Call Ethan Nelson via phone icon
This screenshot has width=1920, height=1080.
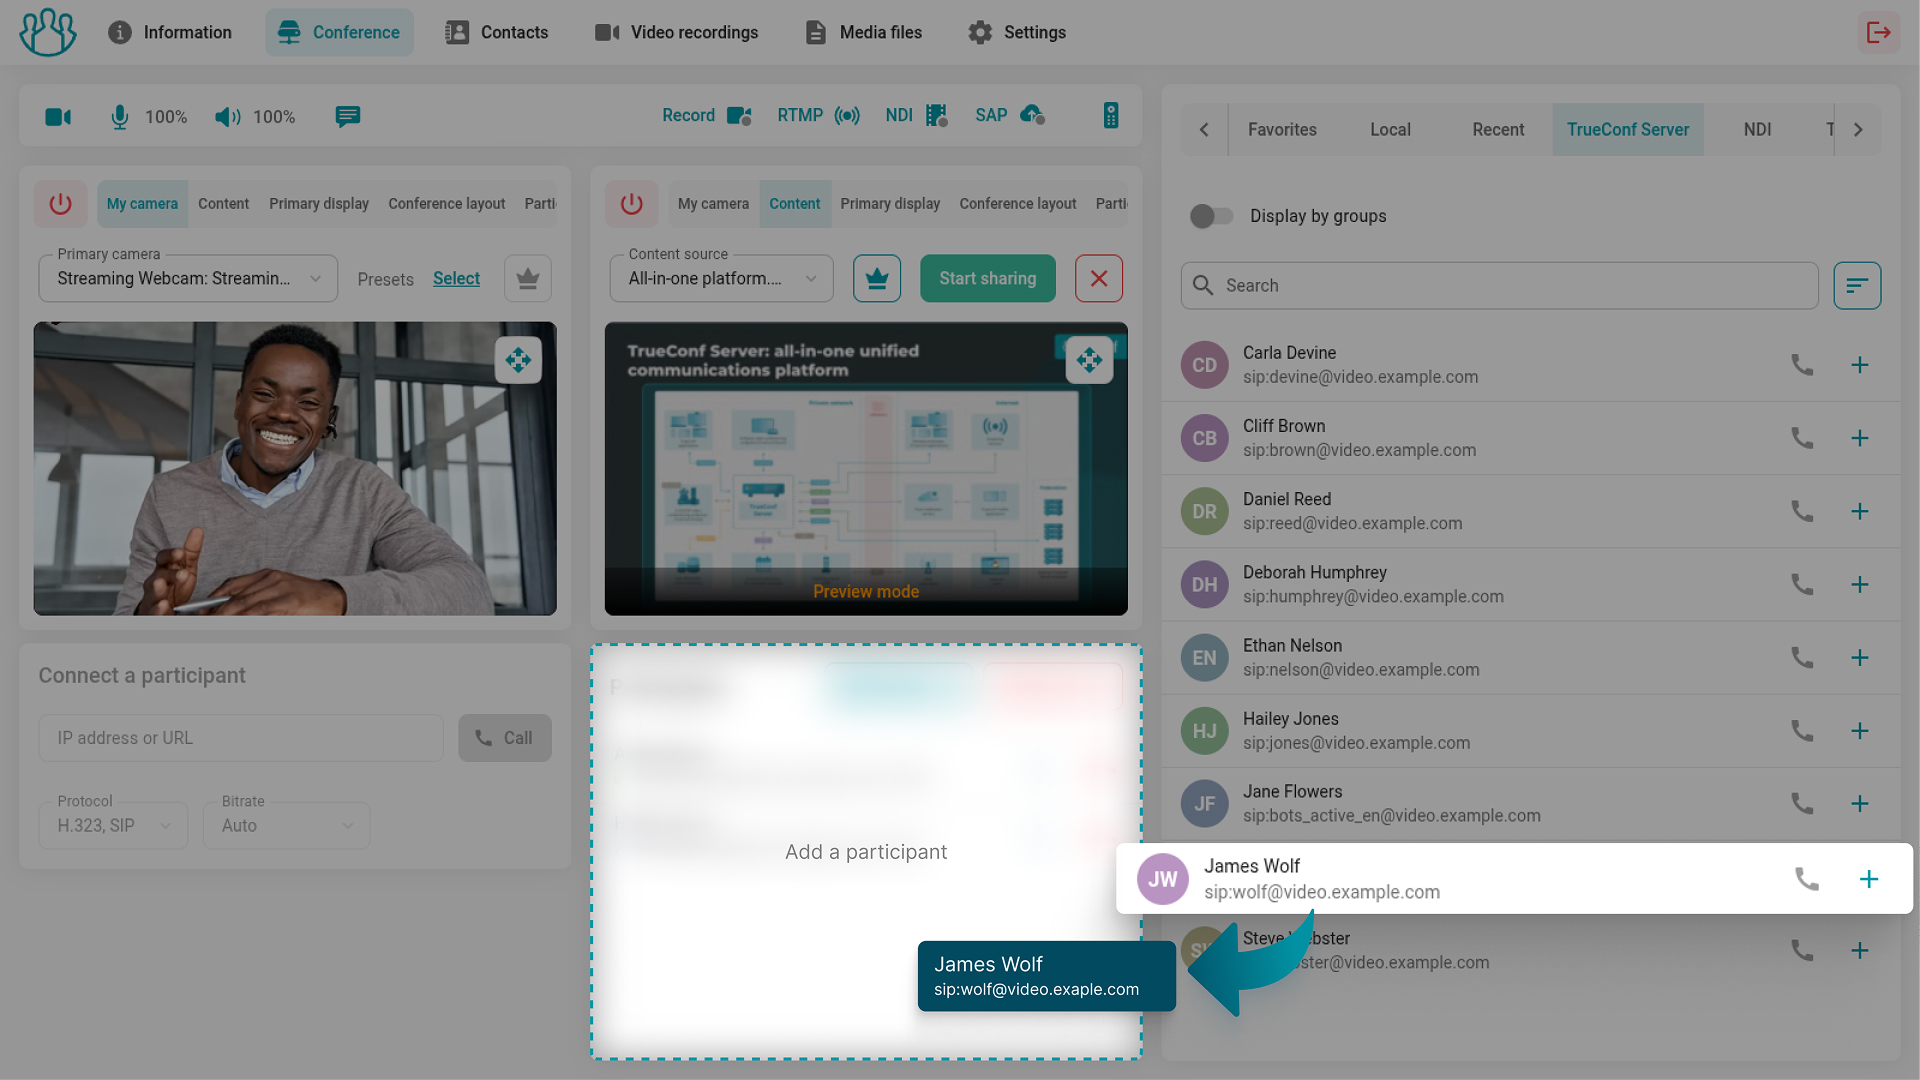coord(1802,657)
